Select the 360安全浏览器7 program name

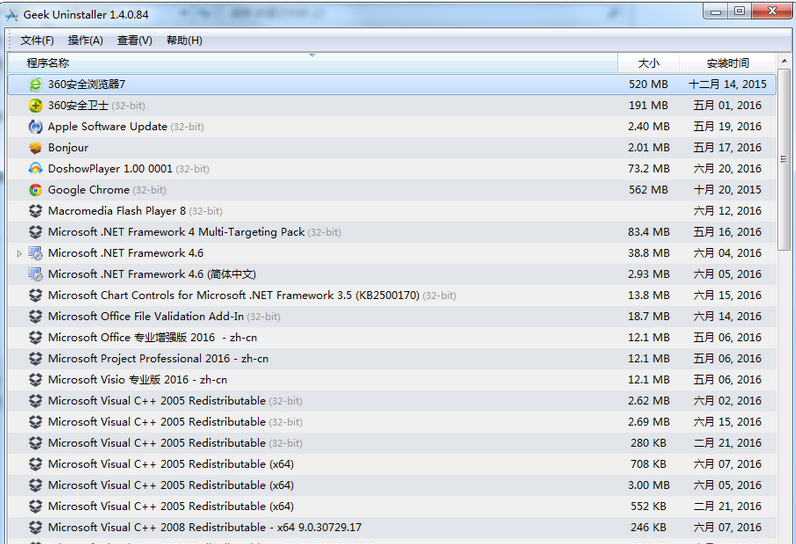[86, 84]
